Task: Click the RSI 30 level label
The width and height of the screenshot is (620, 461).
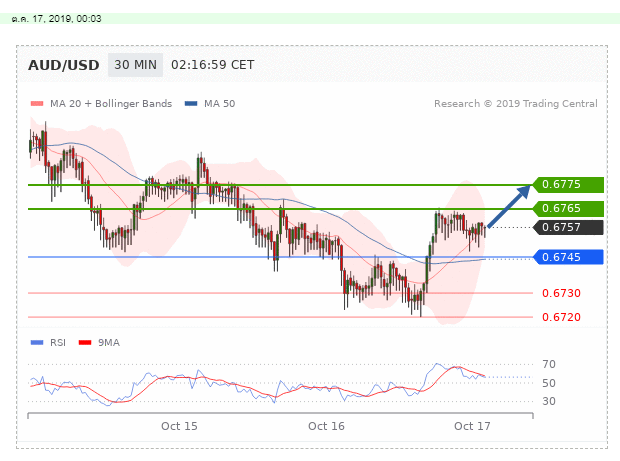Action: [549, 401]
